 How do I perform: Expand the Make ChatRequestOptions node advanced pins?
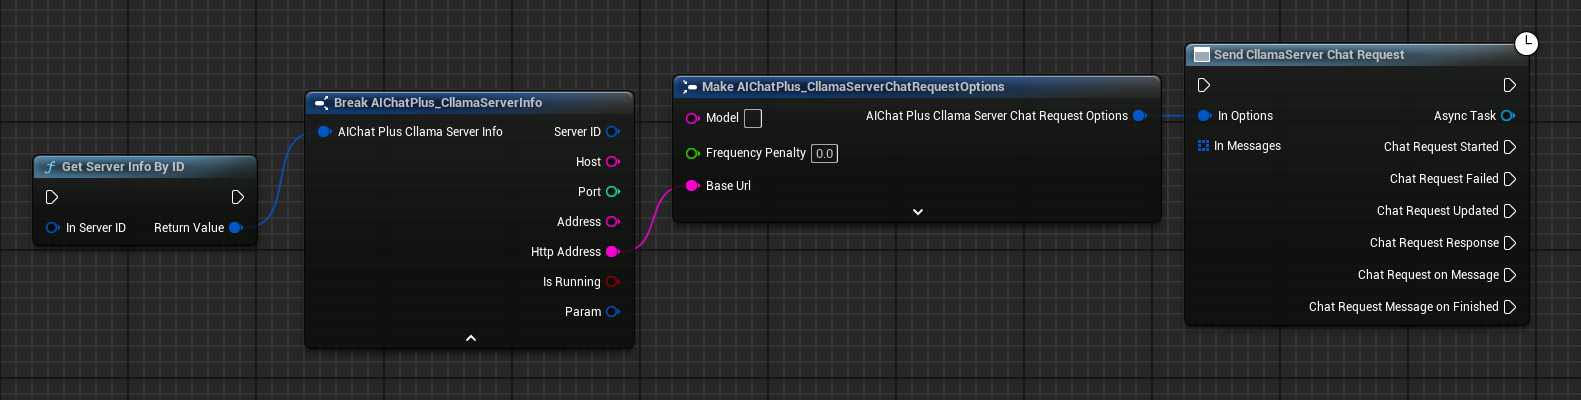tap(918, 212)
